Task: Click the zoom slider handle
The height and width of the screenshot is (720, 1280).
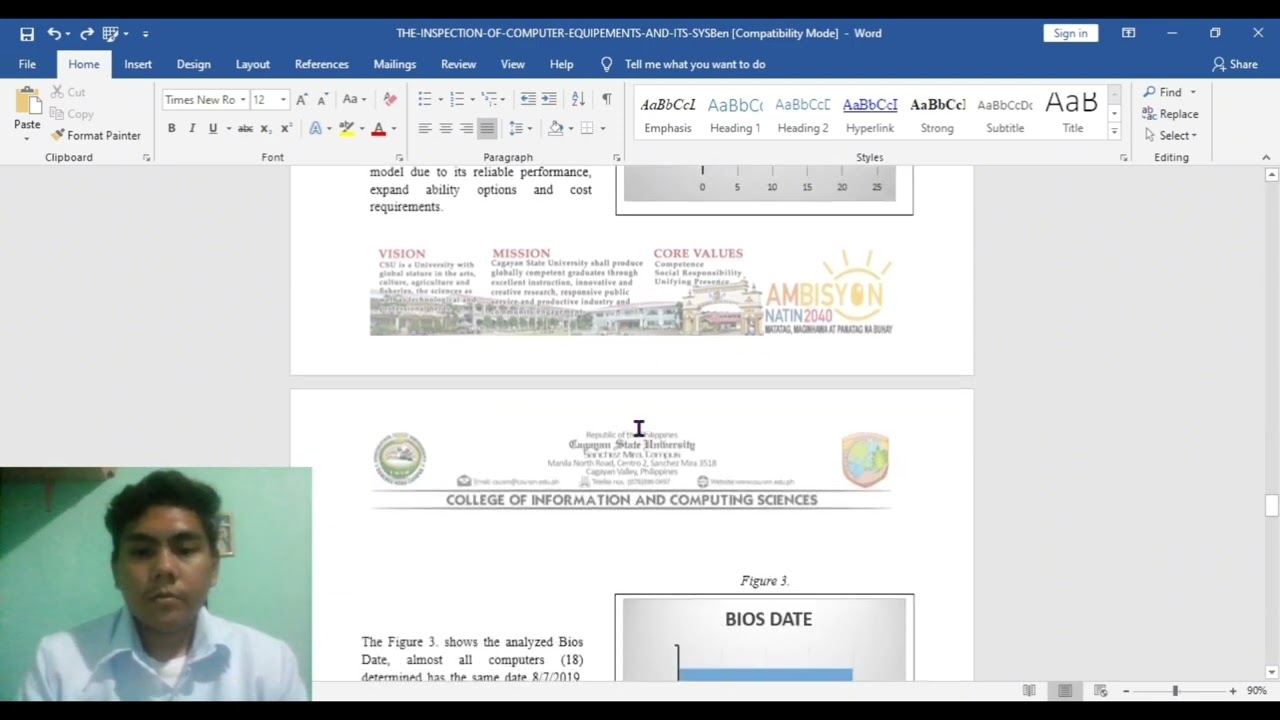Action: pos(1175,691)
